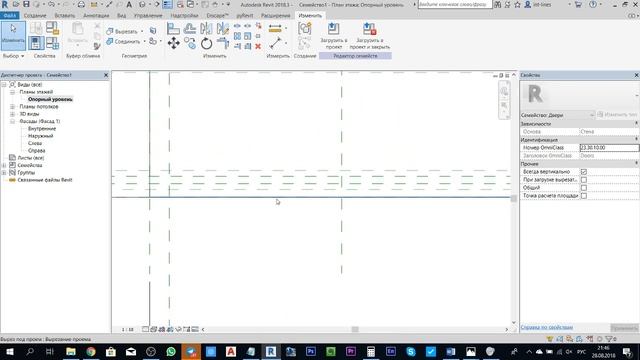Viewport: 640px width, 360px height.
Task: Toggle 'При загрузке вырезать' checkbox
Action: click(584, 180)
